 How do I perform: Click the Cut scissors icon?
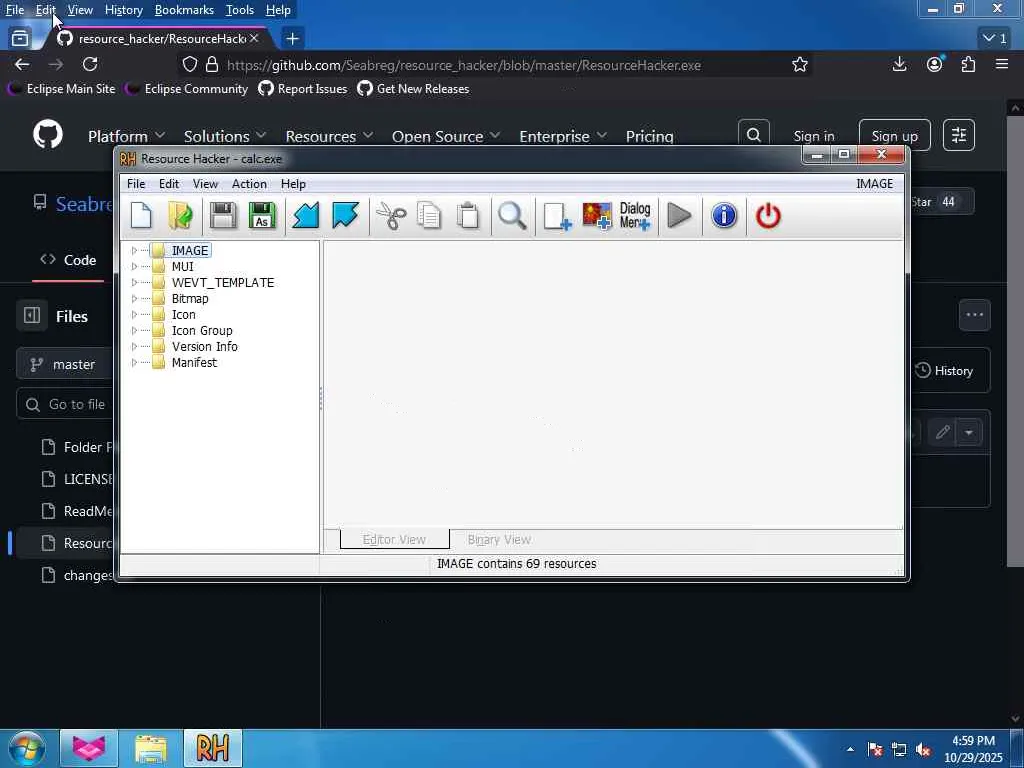[x=391, y=216]
